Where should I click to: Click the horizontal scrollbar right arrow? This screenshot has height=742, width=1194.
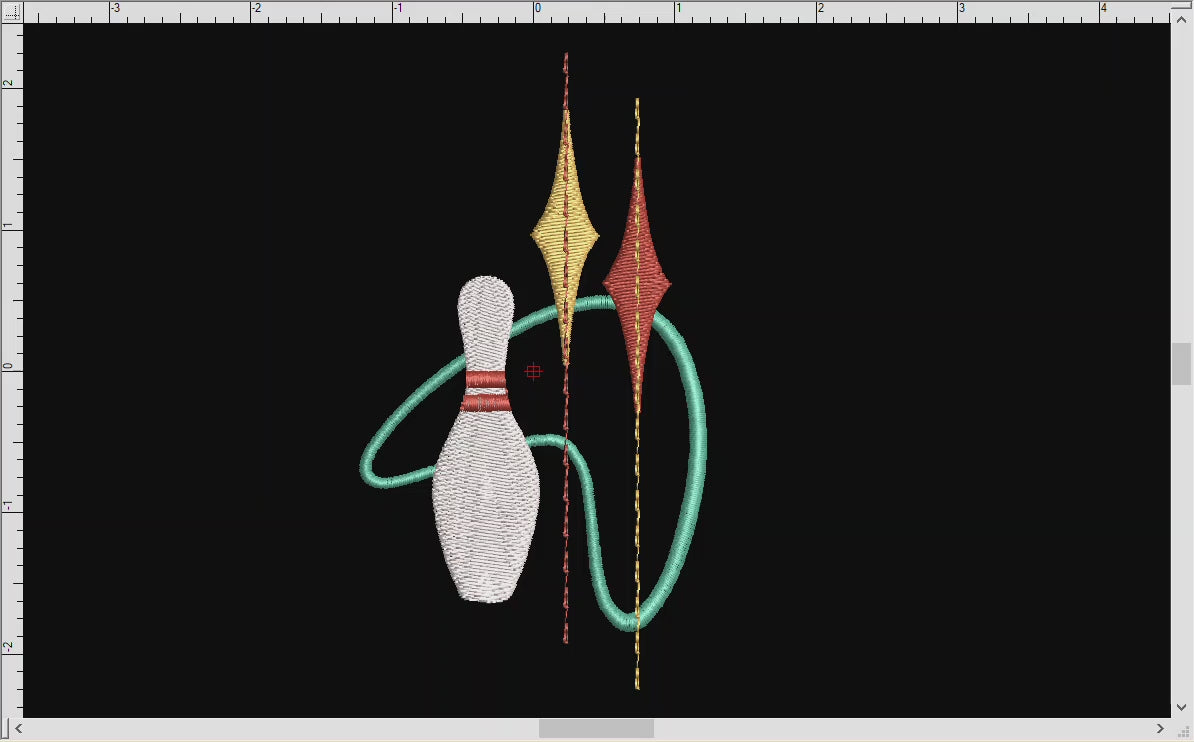pos(1161,729)
